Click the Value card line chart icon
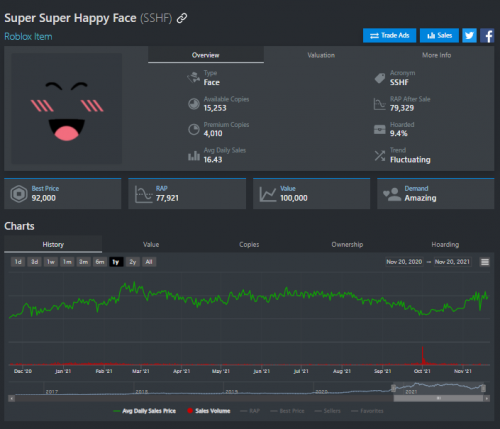 268,194
